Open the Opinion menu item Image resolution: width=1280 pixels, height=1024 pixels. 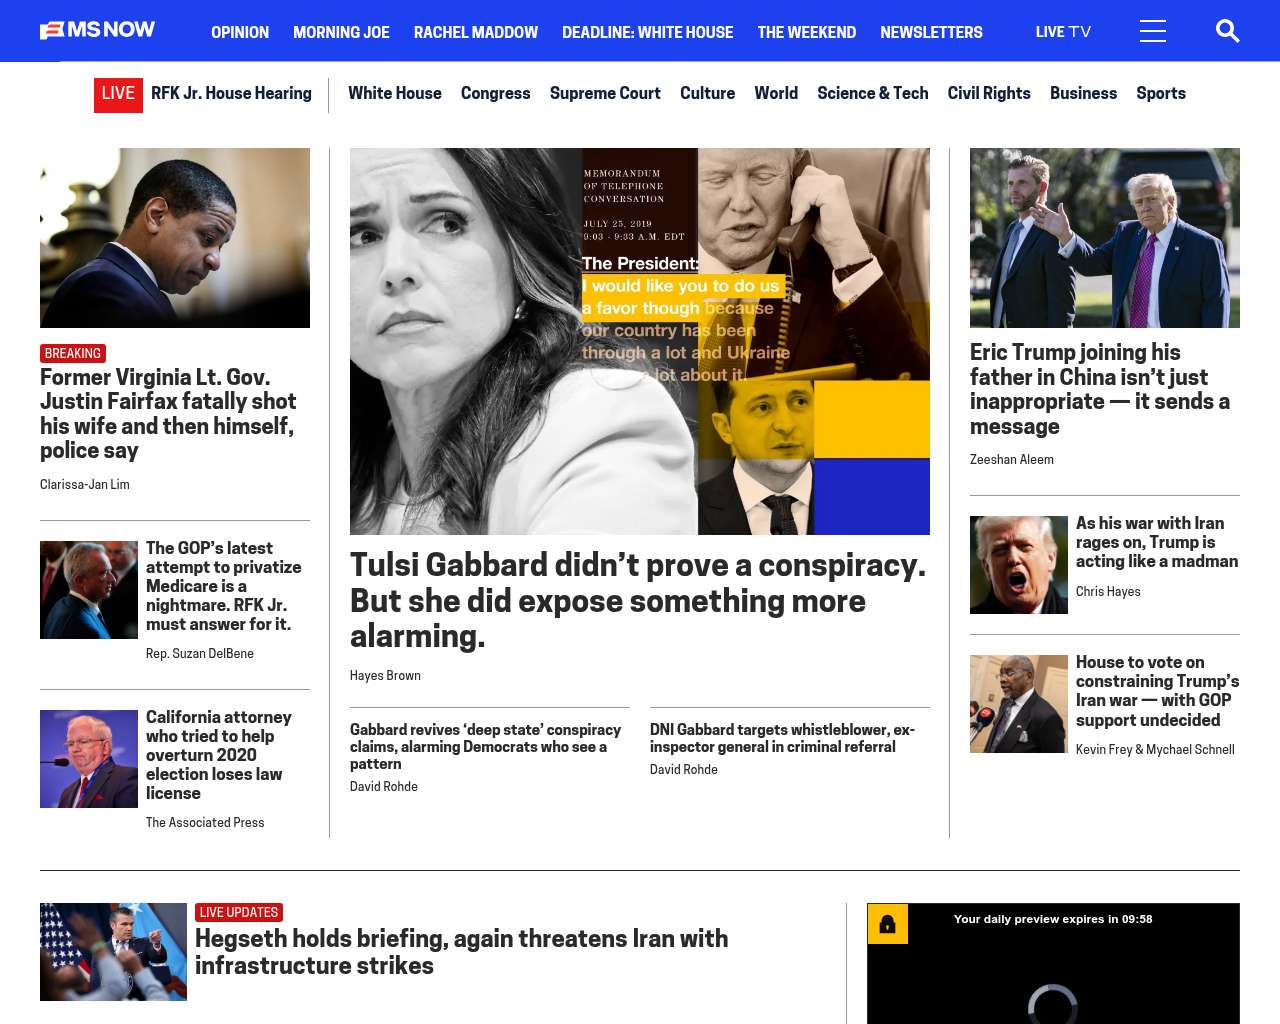(240, 32)
